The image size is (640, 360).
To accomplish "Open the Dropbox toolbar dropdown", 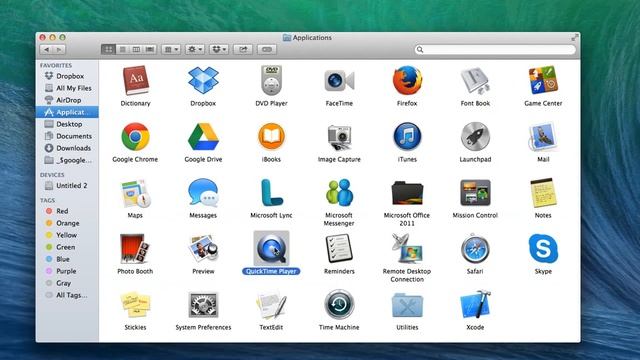I will (x=219, y=49).
